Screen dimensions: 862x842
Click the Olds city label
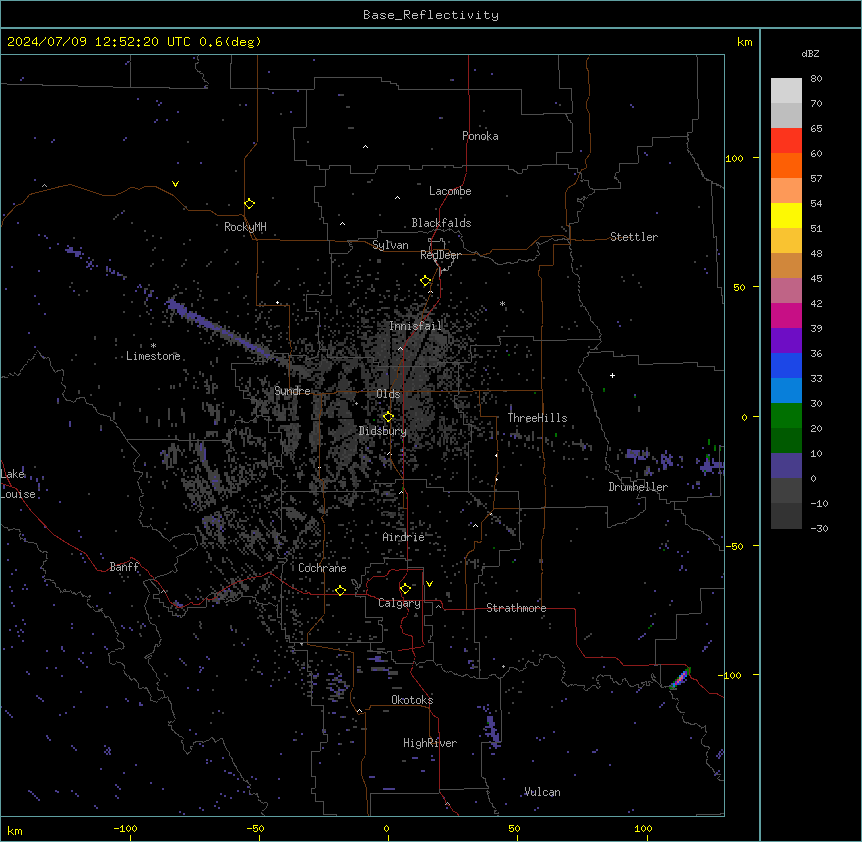[388, 394]
